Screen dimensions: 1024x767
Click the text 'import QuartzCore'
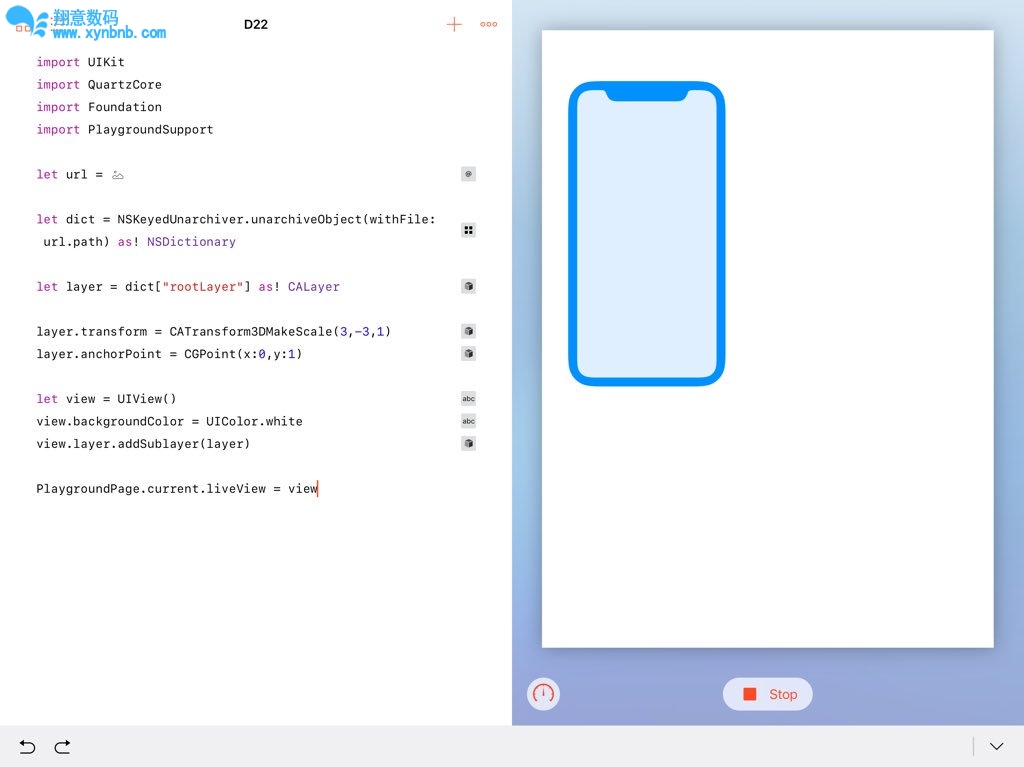tap(99, 84)
